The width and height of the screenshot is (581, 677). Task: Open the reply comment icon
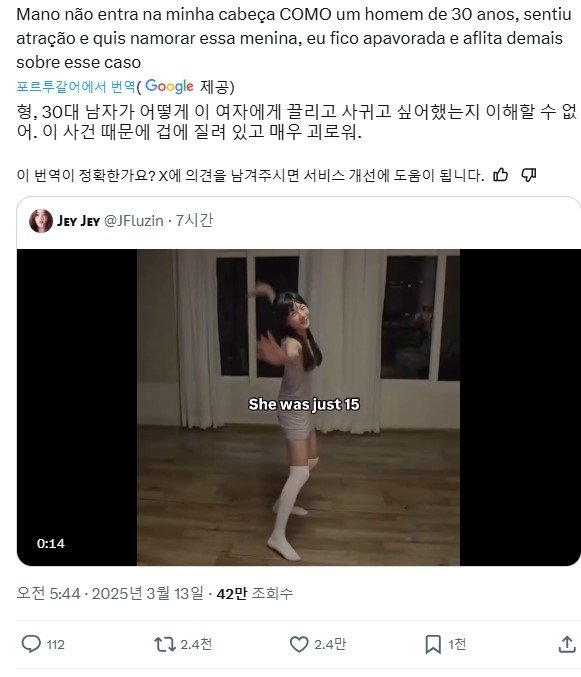click(x=31, y=644)
